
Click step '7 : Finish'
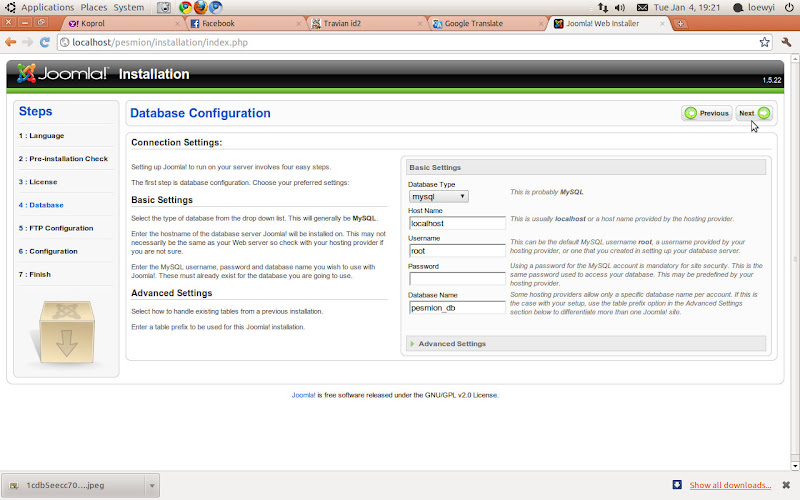(35, 274)
